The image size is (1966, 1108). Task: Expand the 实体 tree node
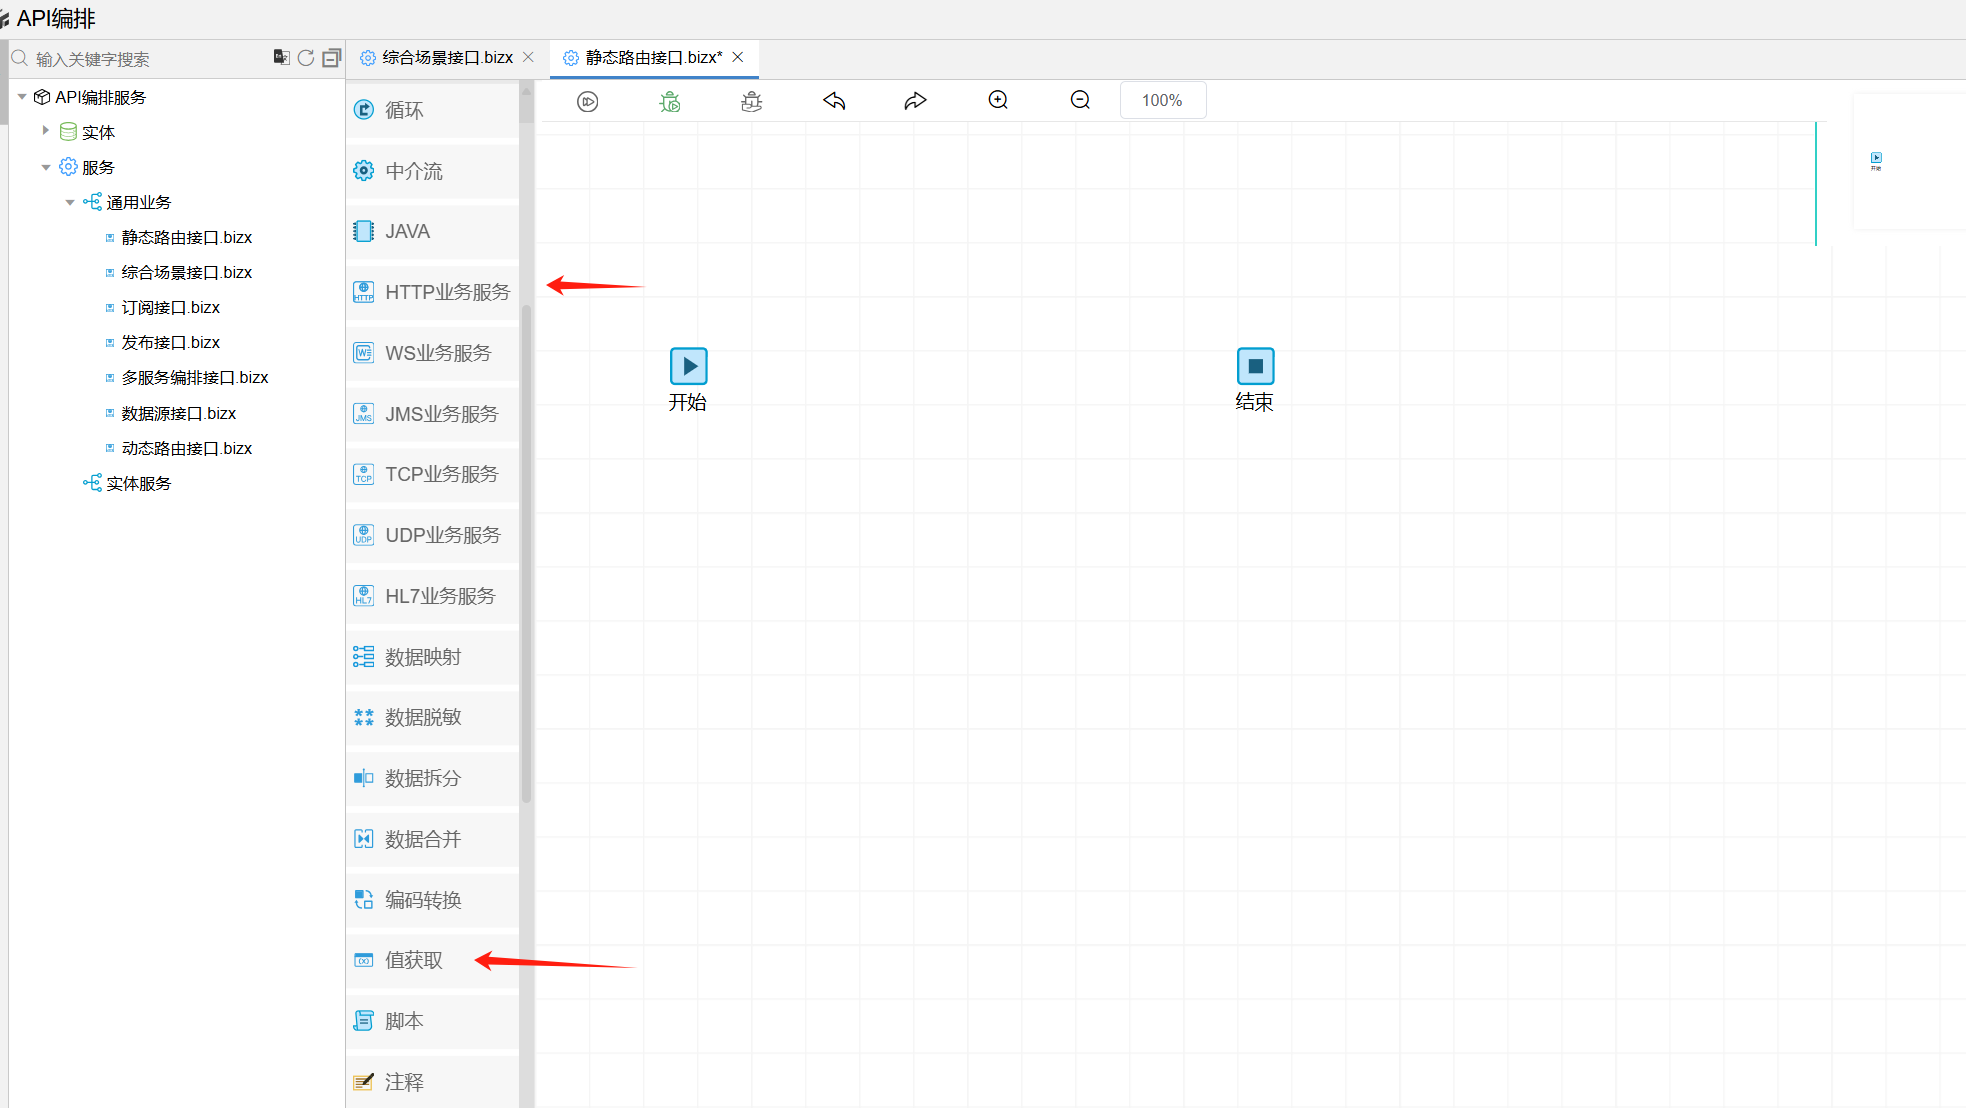46,131
